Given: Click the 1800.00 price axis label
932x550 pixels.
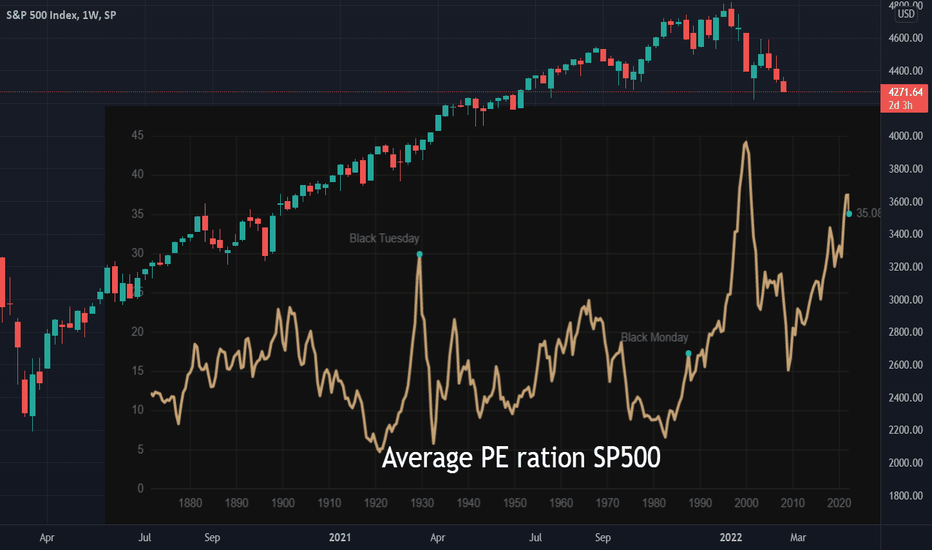Looking at the screenshot, I should click(x=906, y=495).
